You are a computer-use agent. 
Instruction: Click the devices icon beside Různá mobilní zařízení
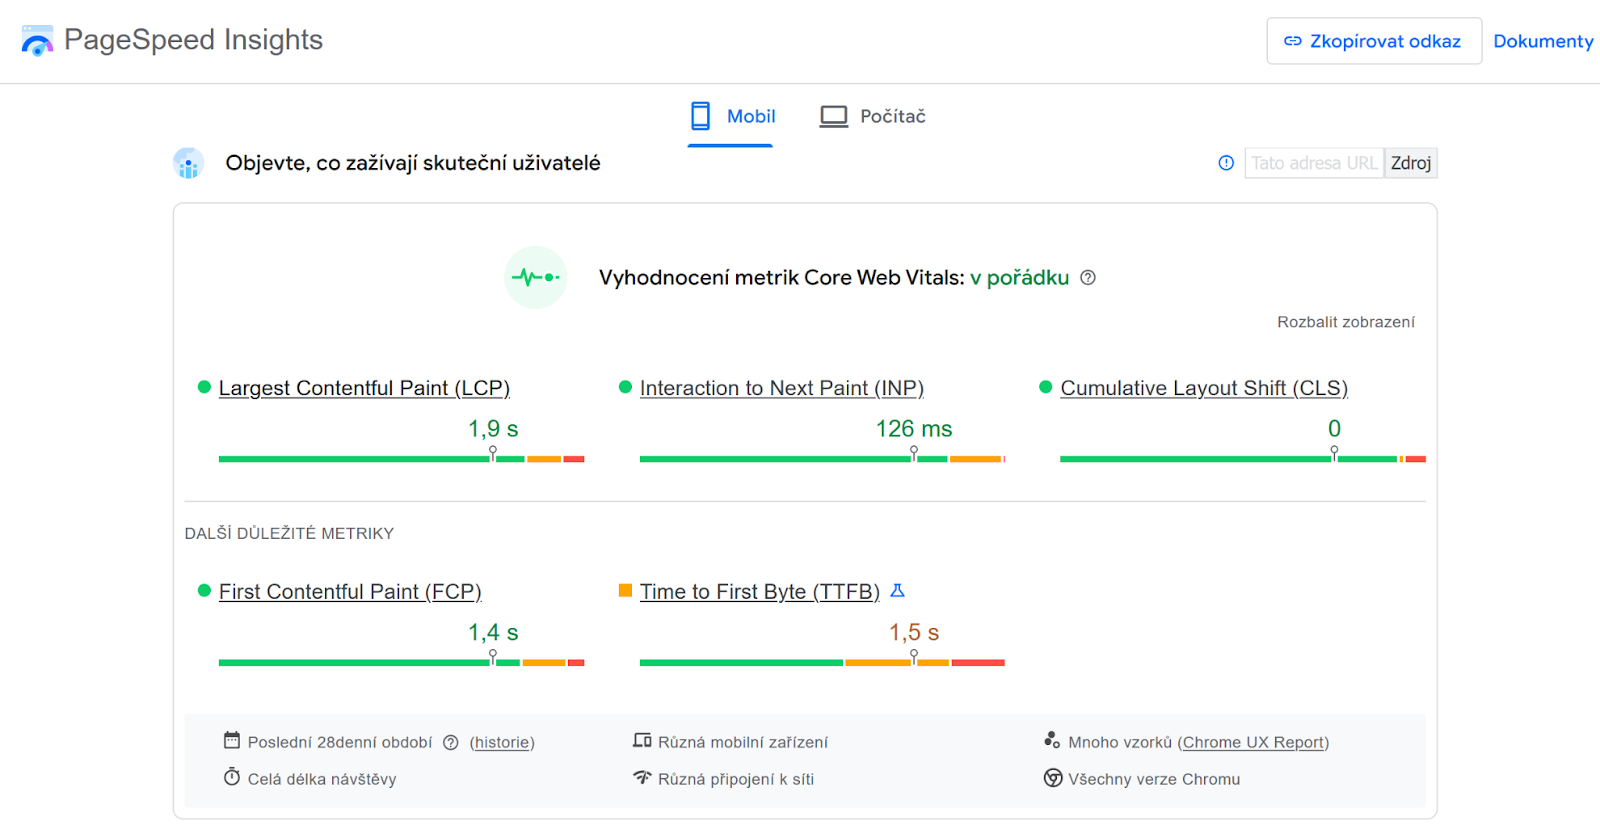[x=642, y=741]
